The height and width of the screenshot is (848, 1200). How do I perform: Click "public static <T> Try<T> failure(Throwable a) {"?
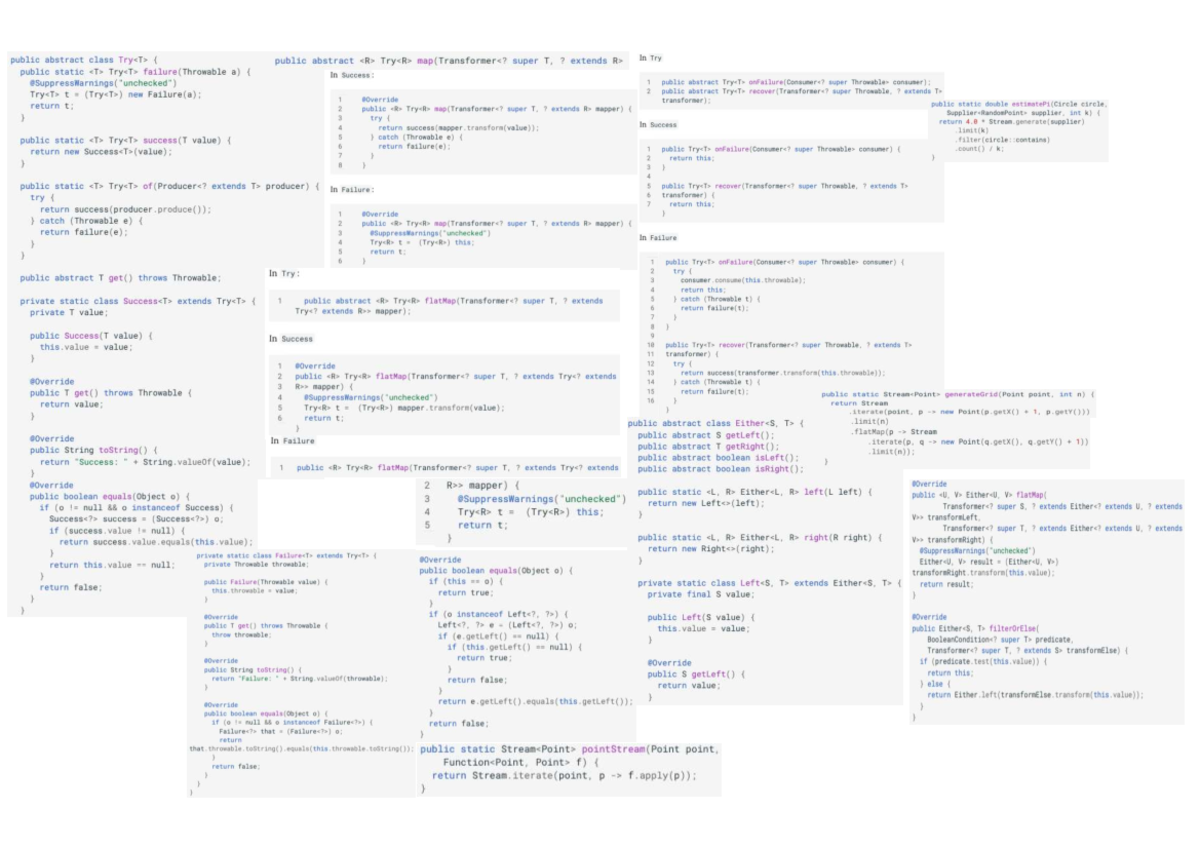[x=136, y=71]
